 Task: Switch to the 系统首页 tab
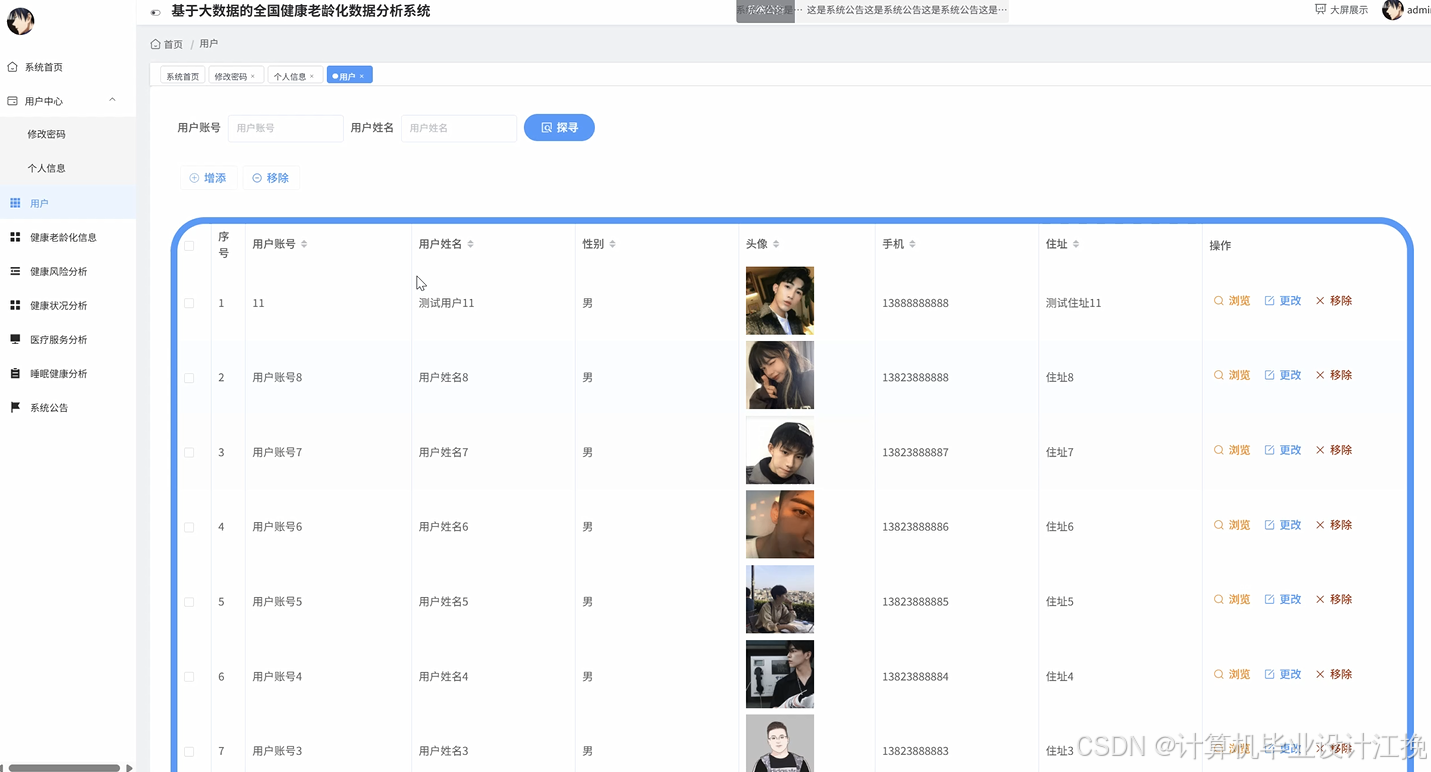point(182,76)
